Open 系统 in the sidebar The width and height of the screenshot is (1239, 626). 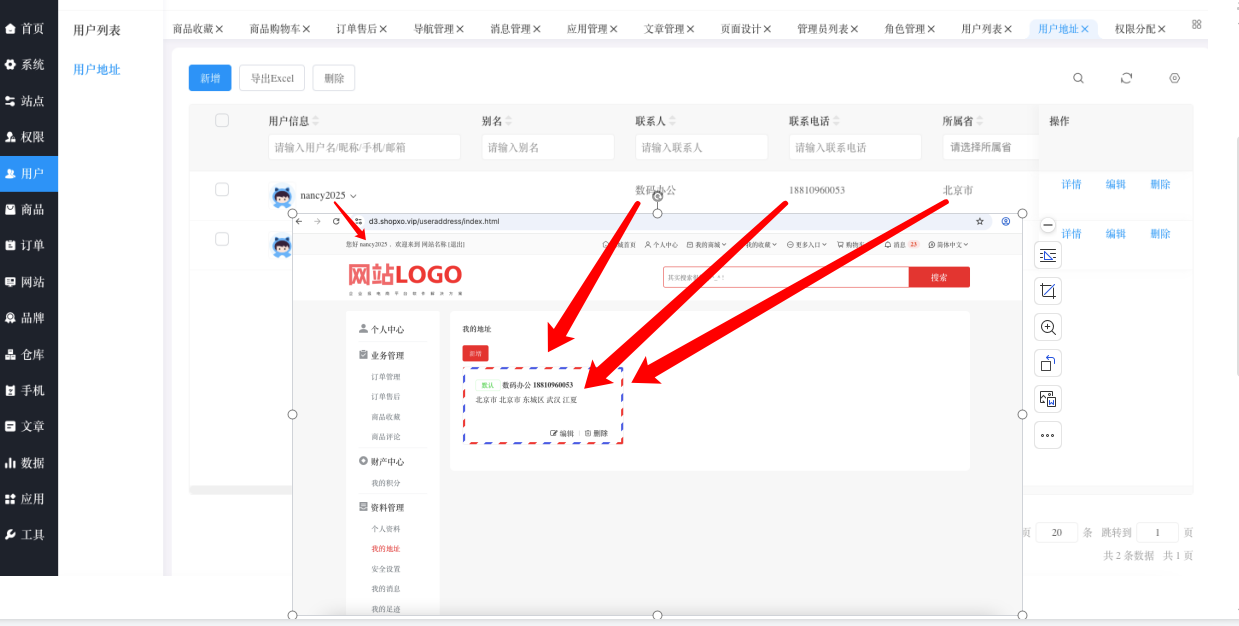tap(28, 64)
